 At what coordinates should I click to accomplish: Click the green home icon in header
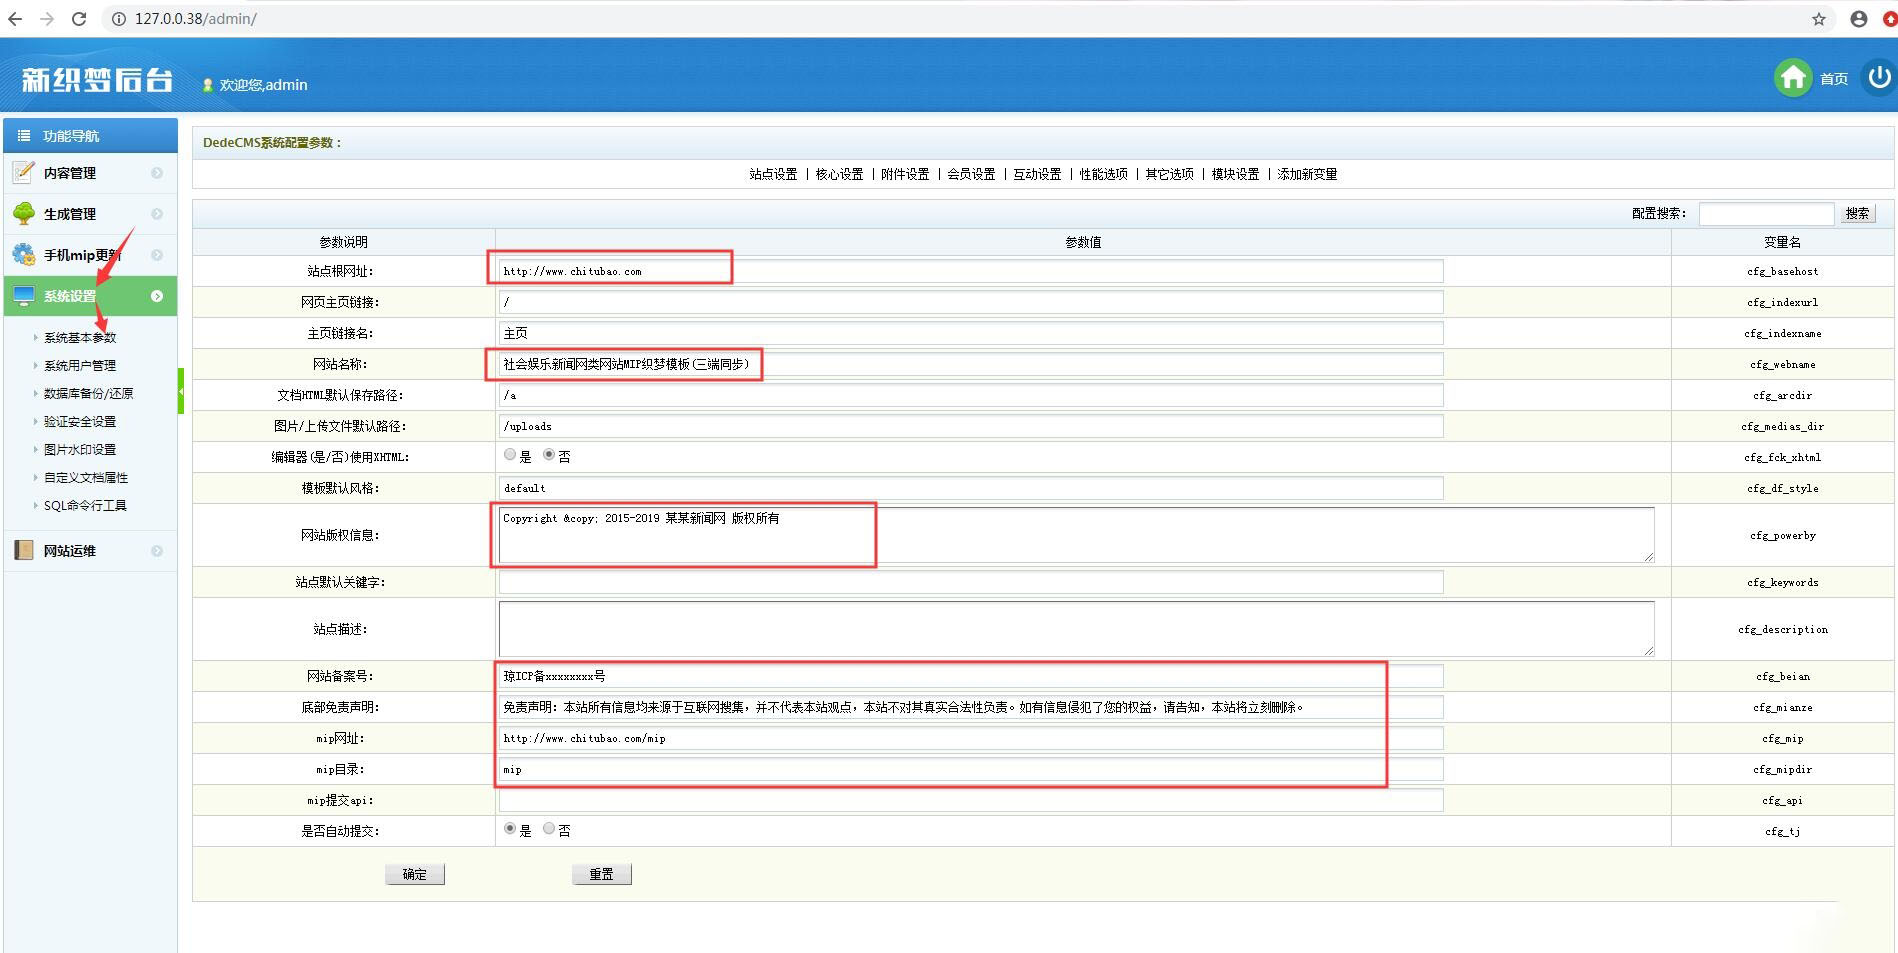(1792, 78)
